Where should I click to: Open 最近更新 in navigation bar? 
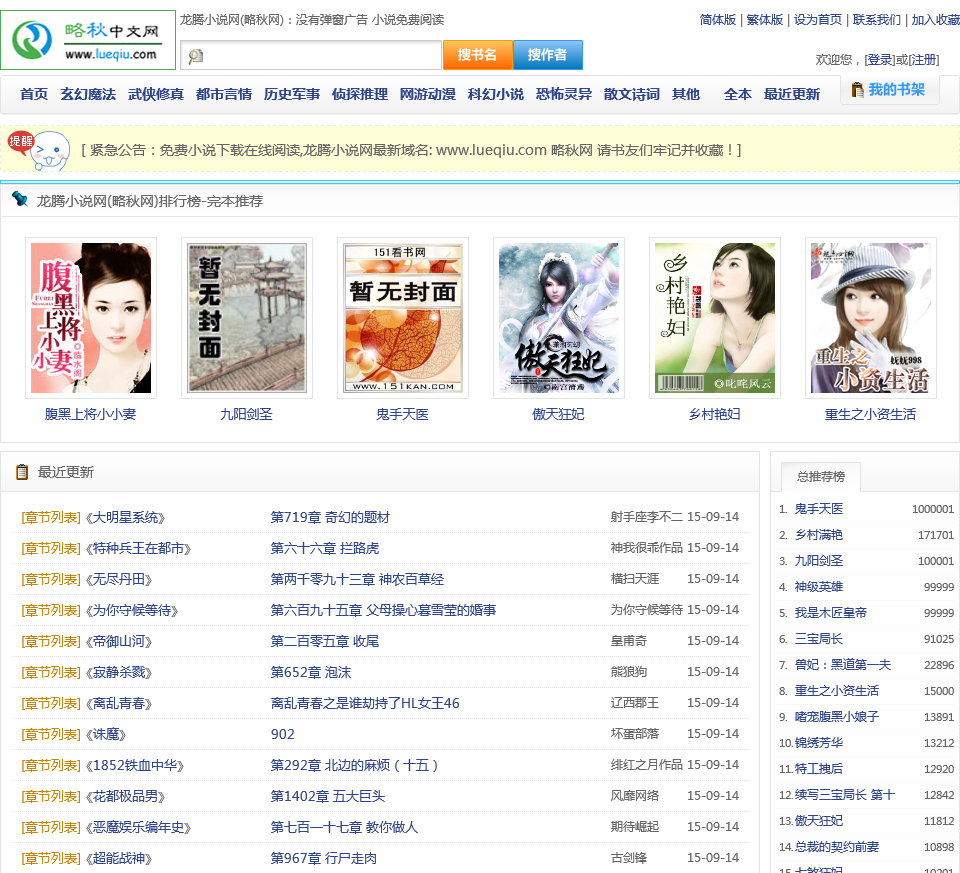pos(792,94)
